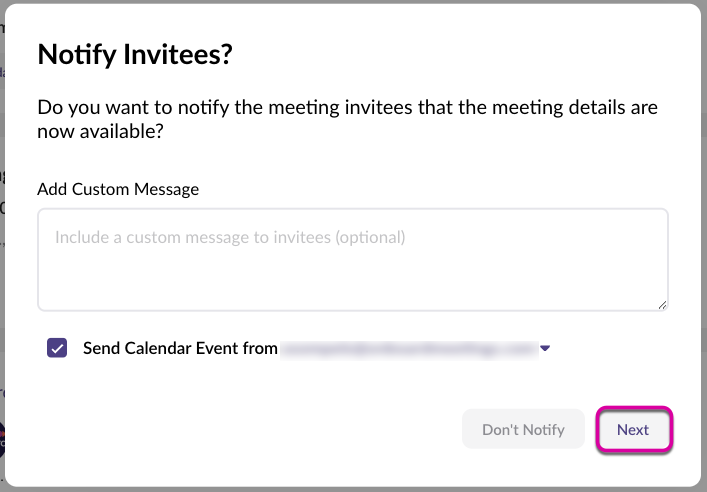
Task: Open the blurred sender email selector
Action: (x=408, y=348)
